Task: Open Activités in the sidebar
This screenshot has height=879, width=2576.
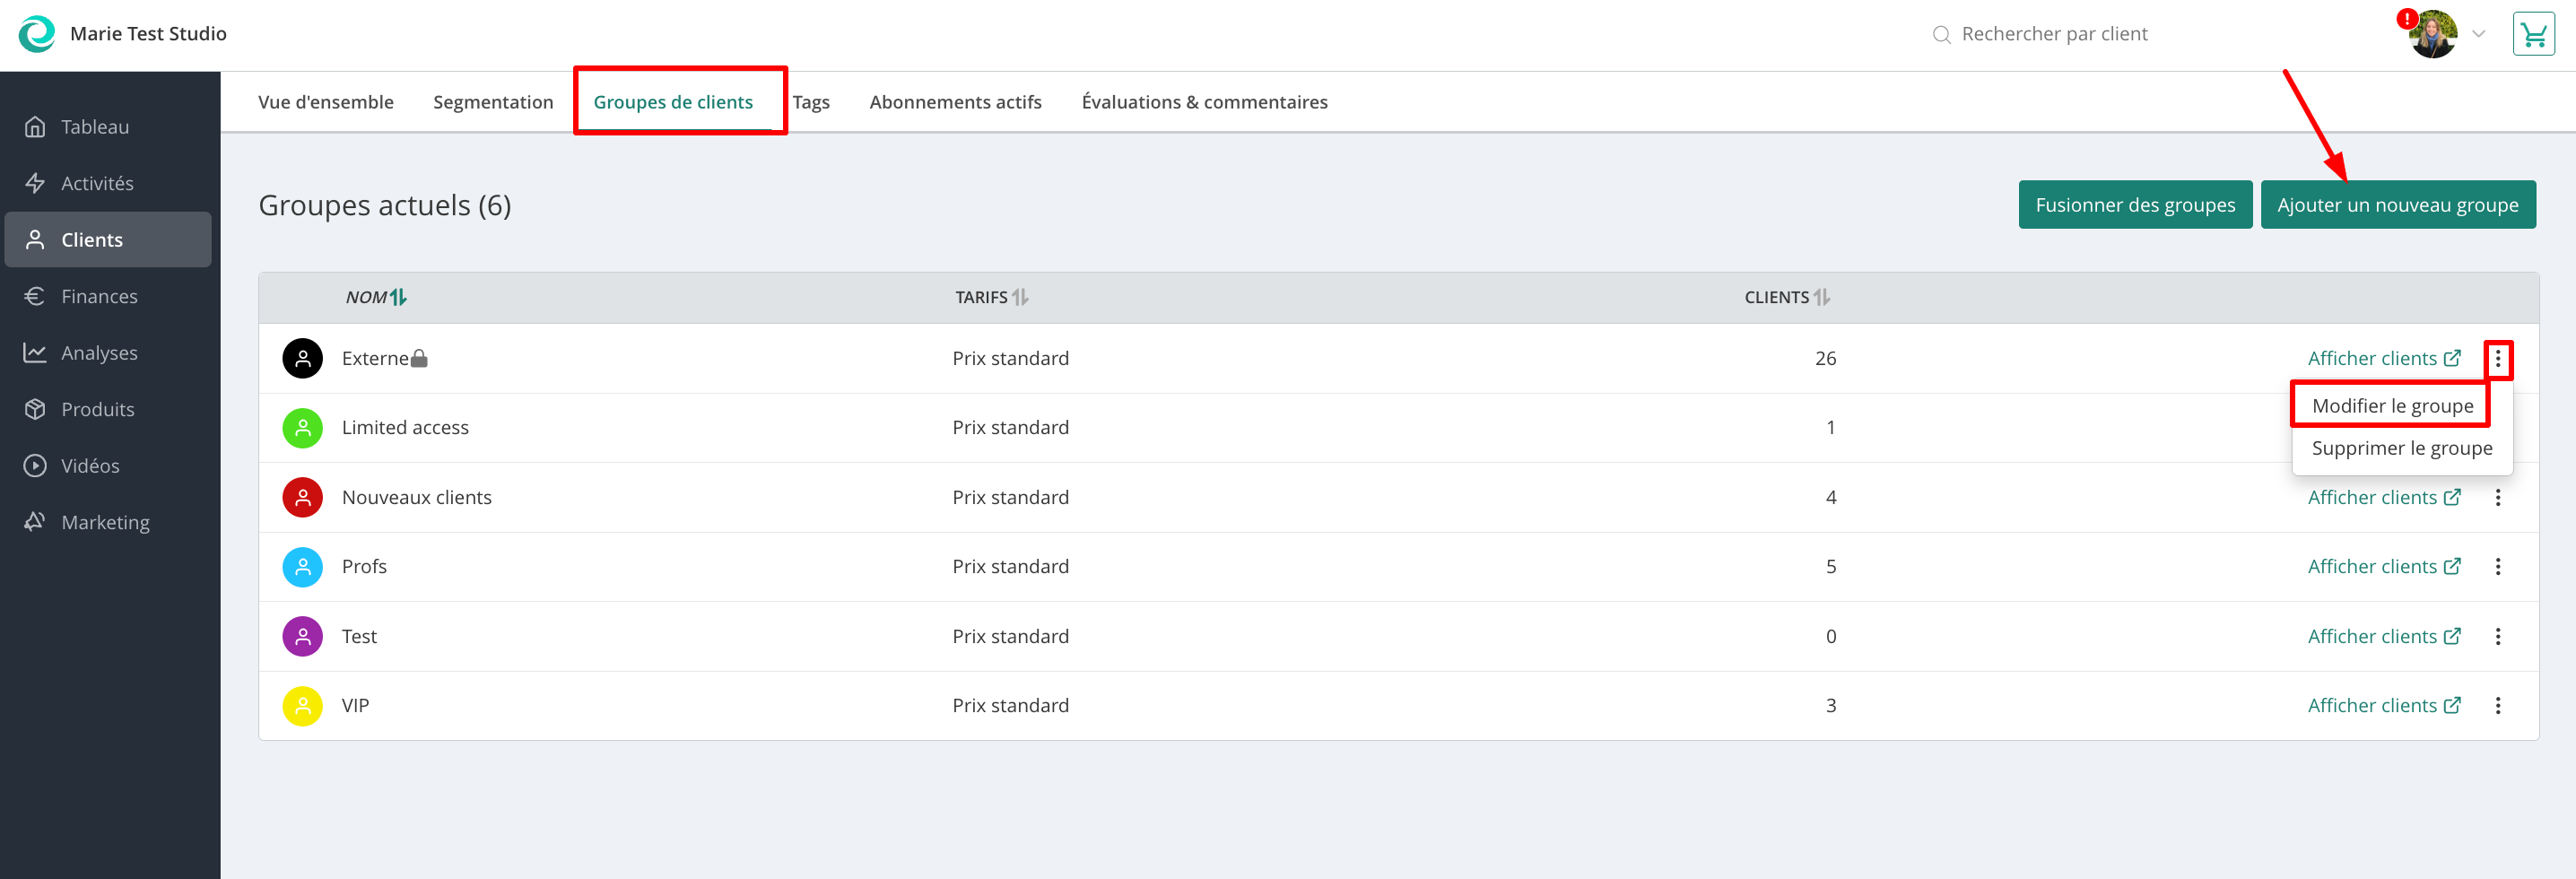Action: [108, 183]
